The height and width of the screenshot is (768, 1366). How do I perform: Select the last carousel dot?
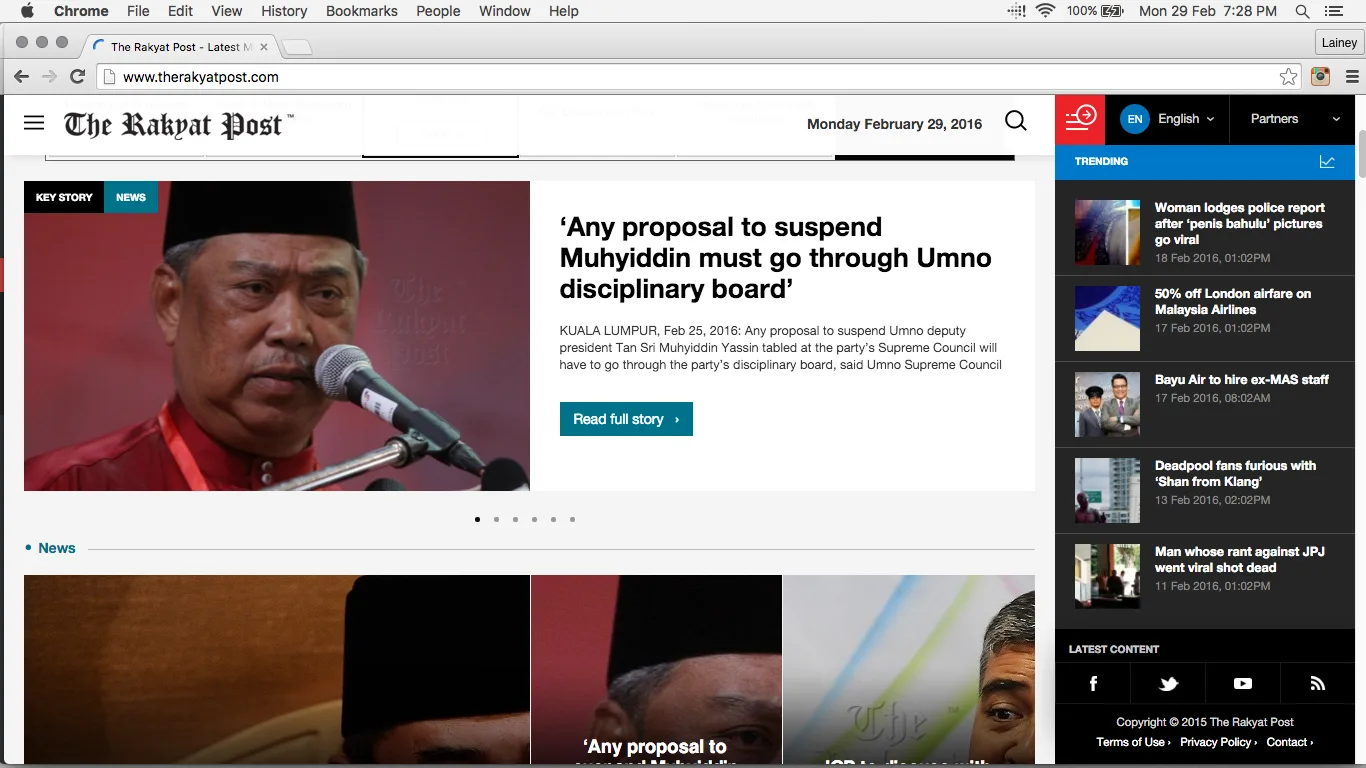(572, 519)
